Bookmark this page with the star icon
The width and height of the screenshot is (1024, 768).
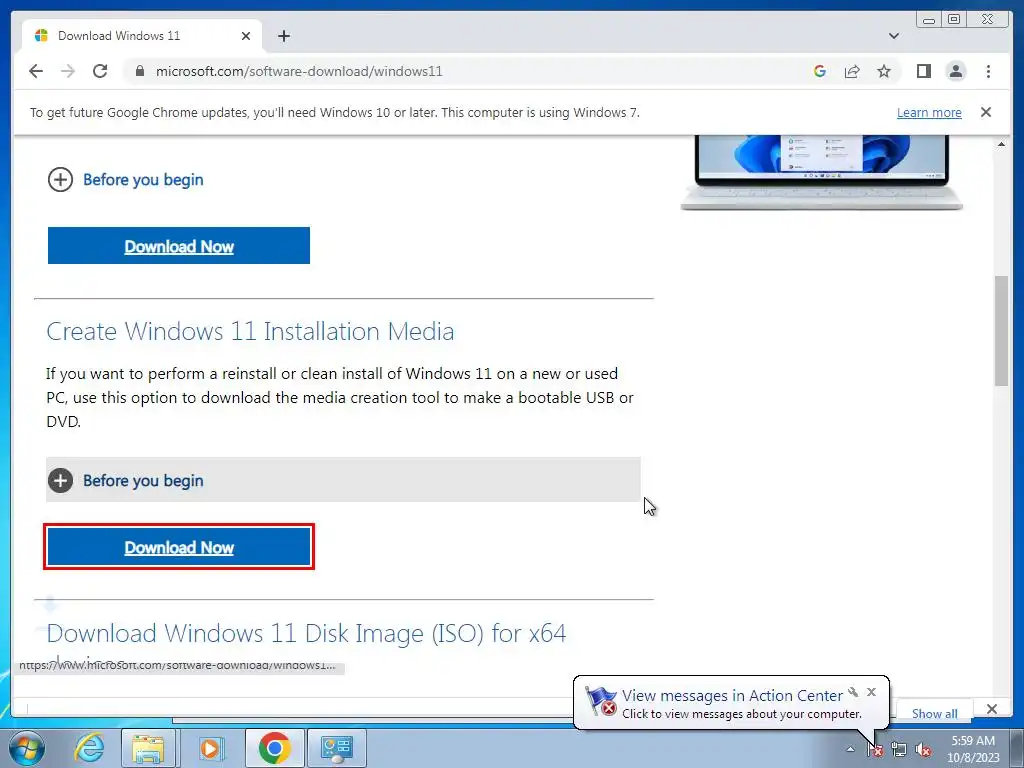tap(884, 71)
